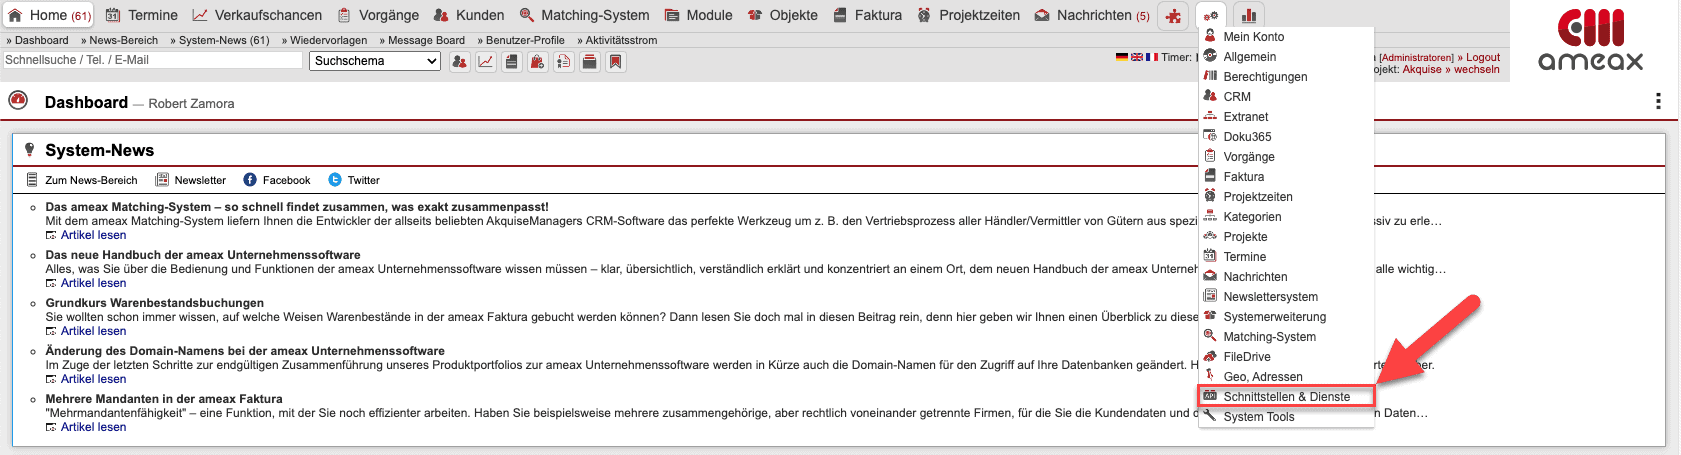The height and width of the screenshot is (455, 1681).
Task: Switch language with the German flag
Action: tap(1122, 57)
